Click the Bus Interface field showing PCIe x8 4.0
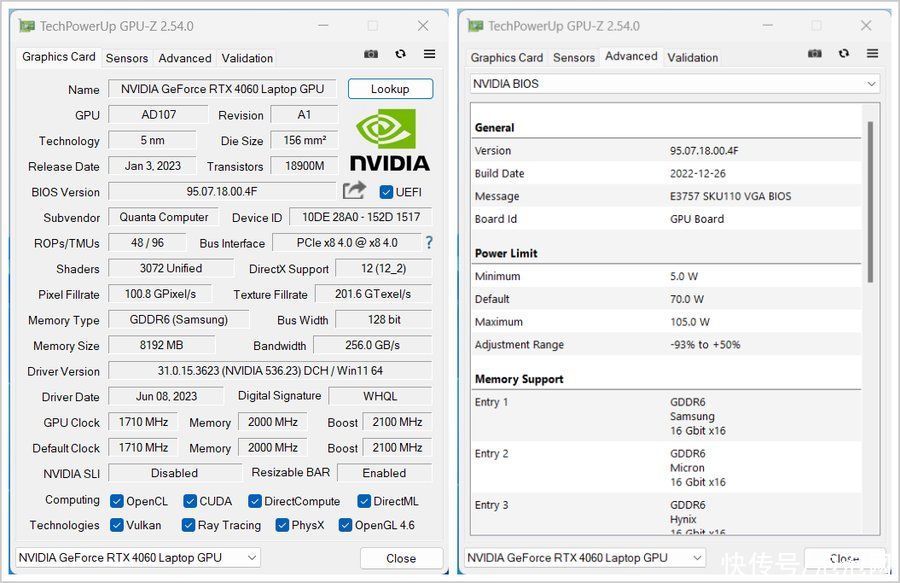The width and height of the screenshot is (900, 583). 347,243
